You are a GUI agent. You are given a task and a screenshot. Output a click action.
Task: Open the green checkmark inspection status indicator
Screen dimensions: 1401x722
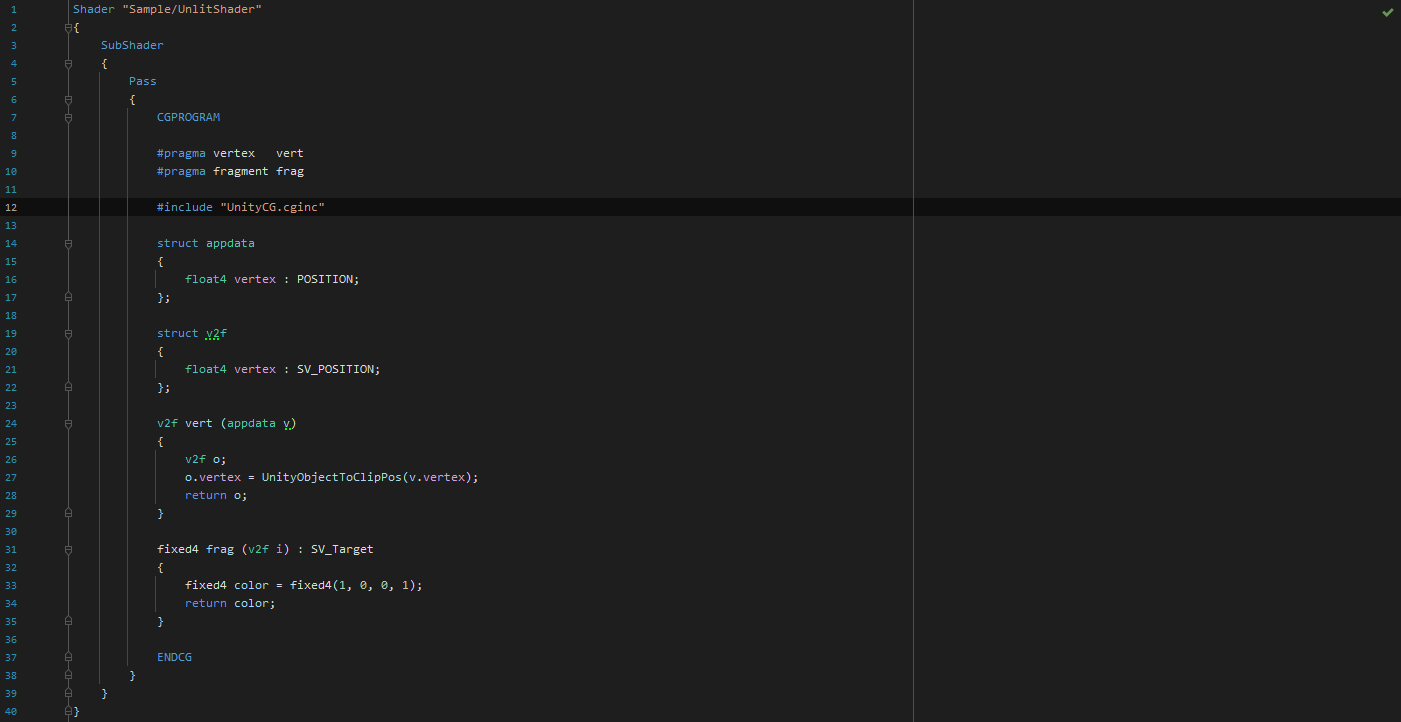pyautogui.click(x=1387, y=12)
